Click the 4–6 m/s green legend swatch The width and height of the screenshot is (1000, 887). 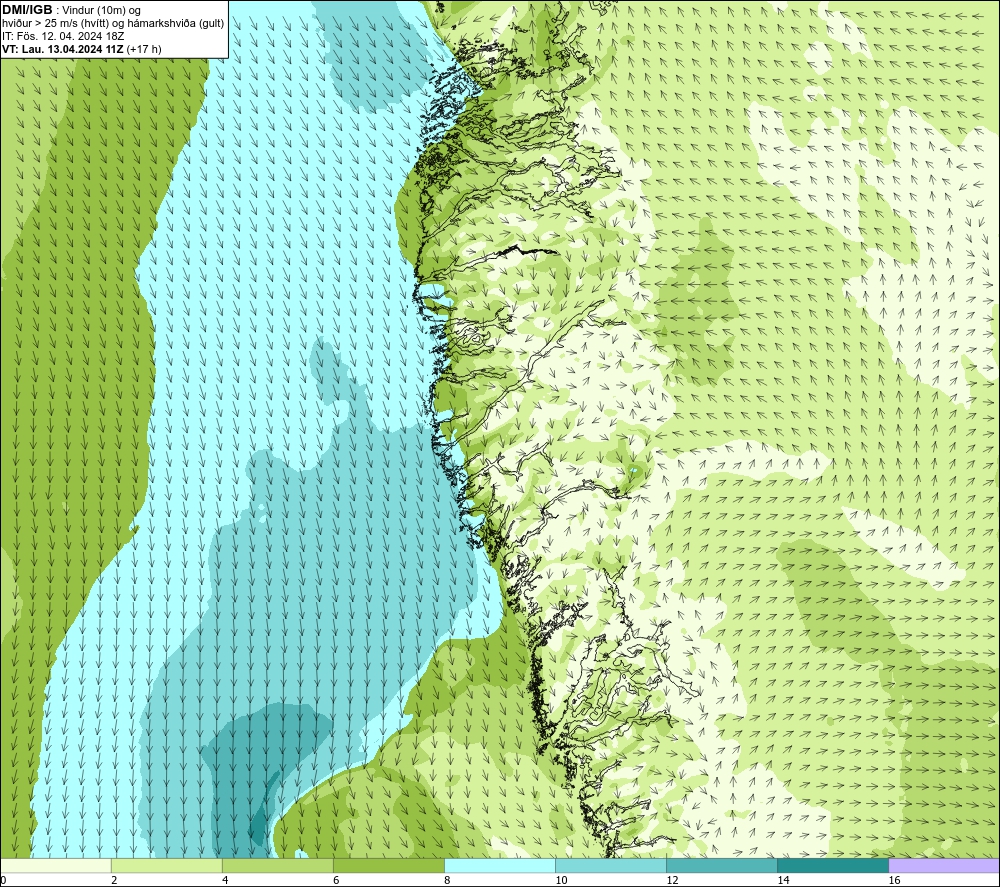tap(278, 866)
